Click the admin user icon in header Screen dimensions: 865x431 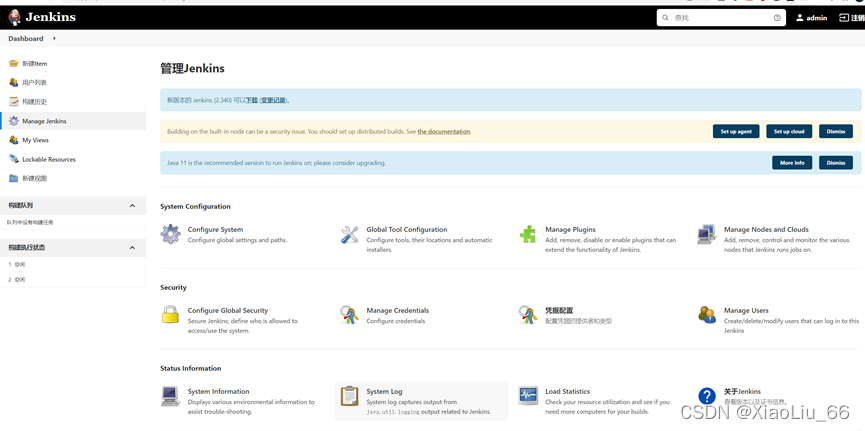[799, 18]
